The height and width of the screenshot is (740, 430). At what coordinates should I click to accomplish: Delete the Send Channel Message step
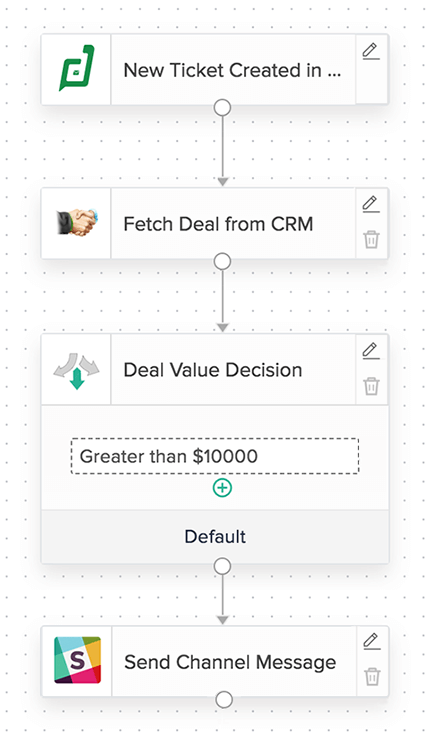(372, 676)
